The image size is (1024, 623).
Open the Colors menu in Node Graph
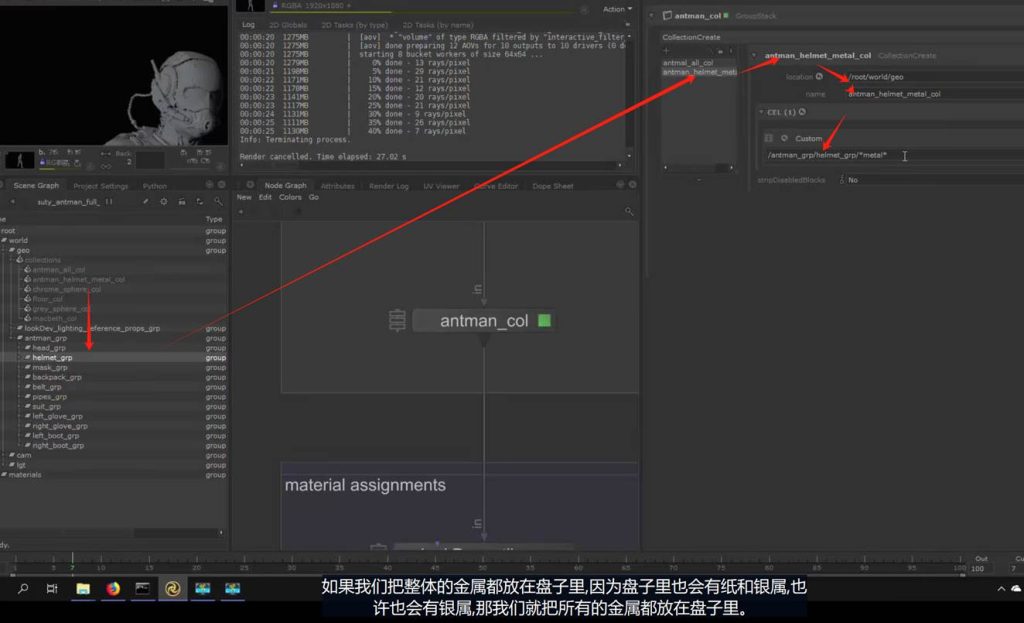[x=290, y=197]
